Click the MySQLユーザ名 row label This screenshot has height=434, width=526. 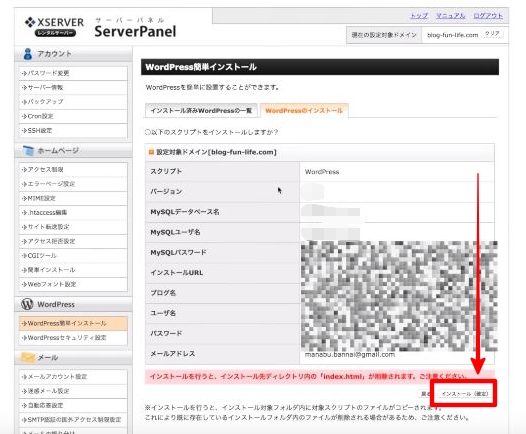coord(175,232)
